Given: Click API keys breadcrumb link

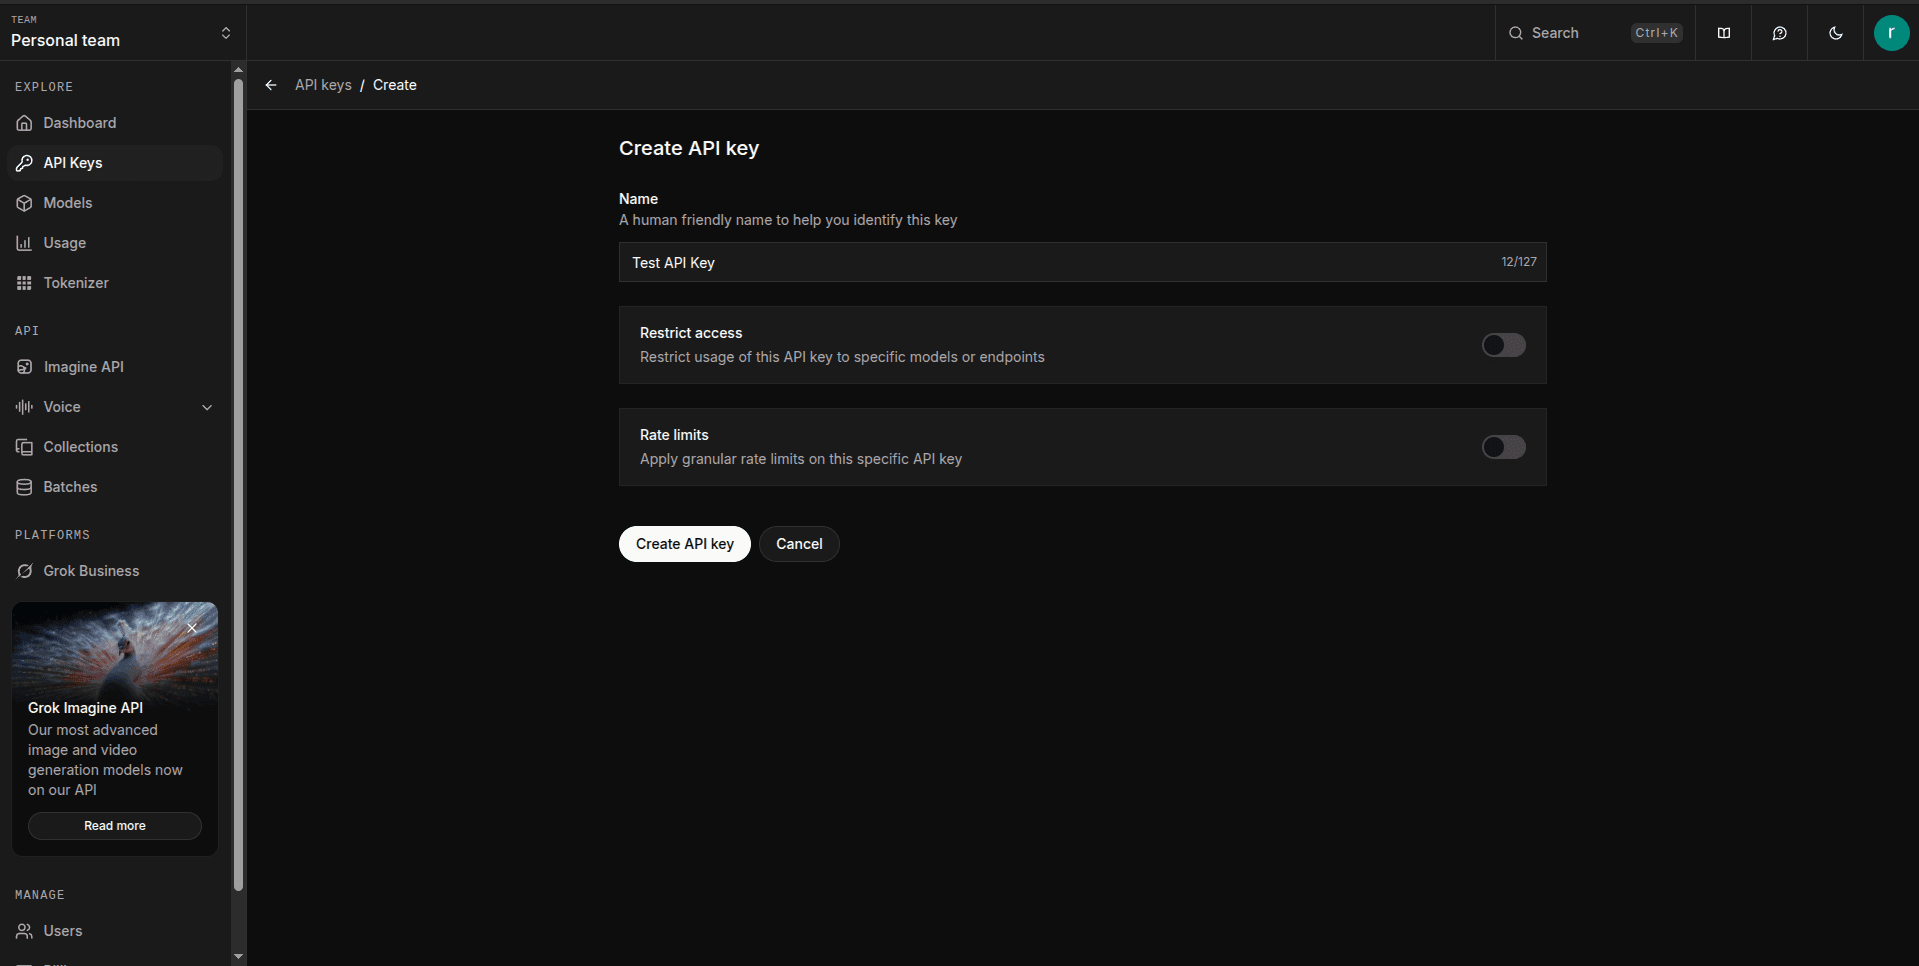Looking at the screenshot, I should click(323, 85).
